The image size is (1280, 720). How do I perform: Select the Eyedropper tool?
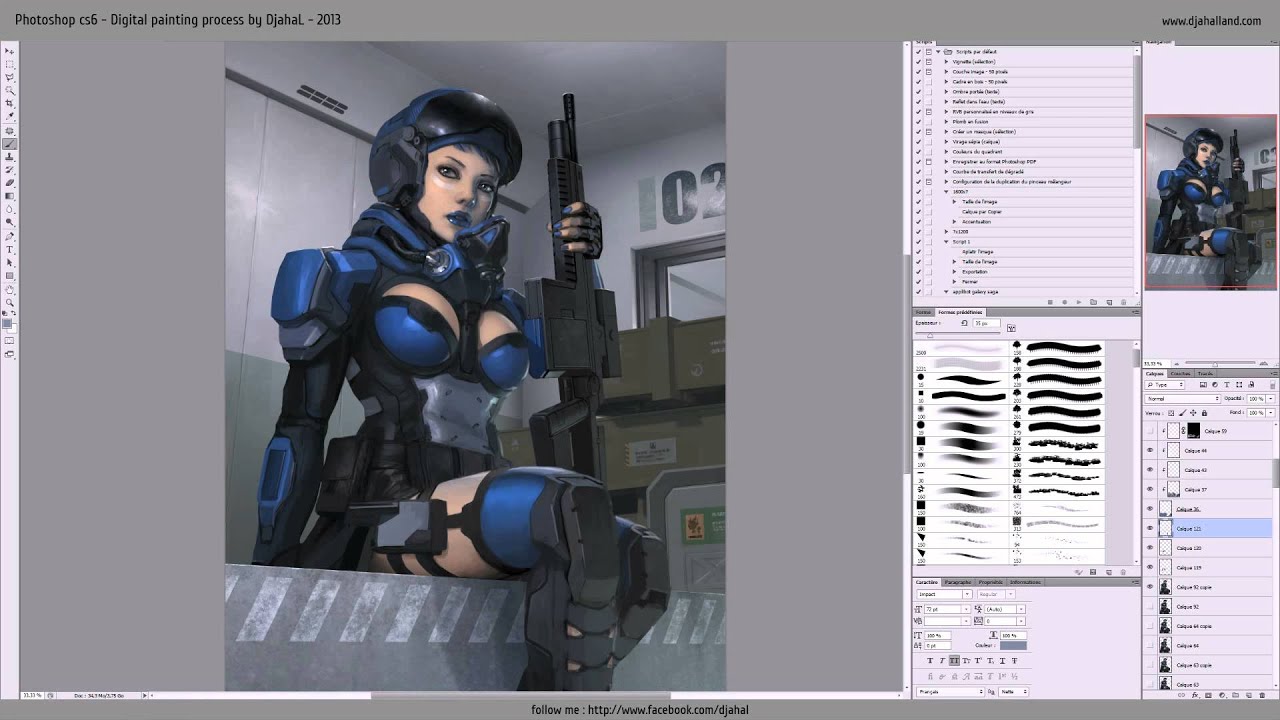point(9,116)
